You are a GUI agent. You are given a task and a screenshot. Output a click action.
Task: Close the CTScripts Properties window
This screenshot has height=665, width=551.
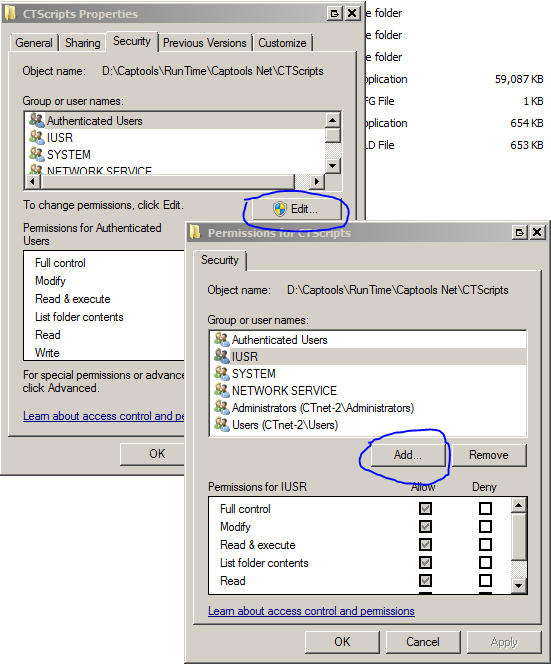point(352,14)
